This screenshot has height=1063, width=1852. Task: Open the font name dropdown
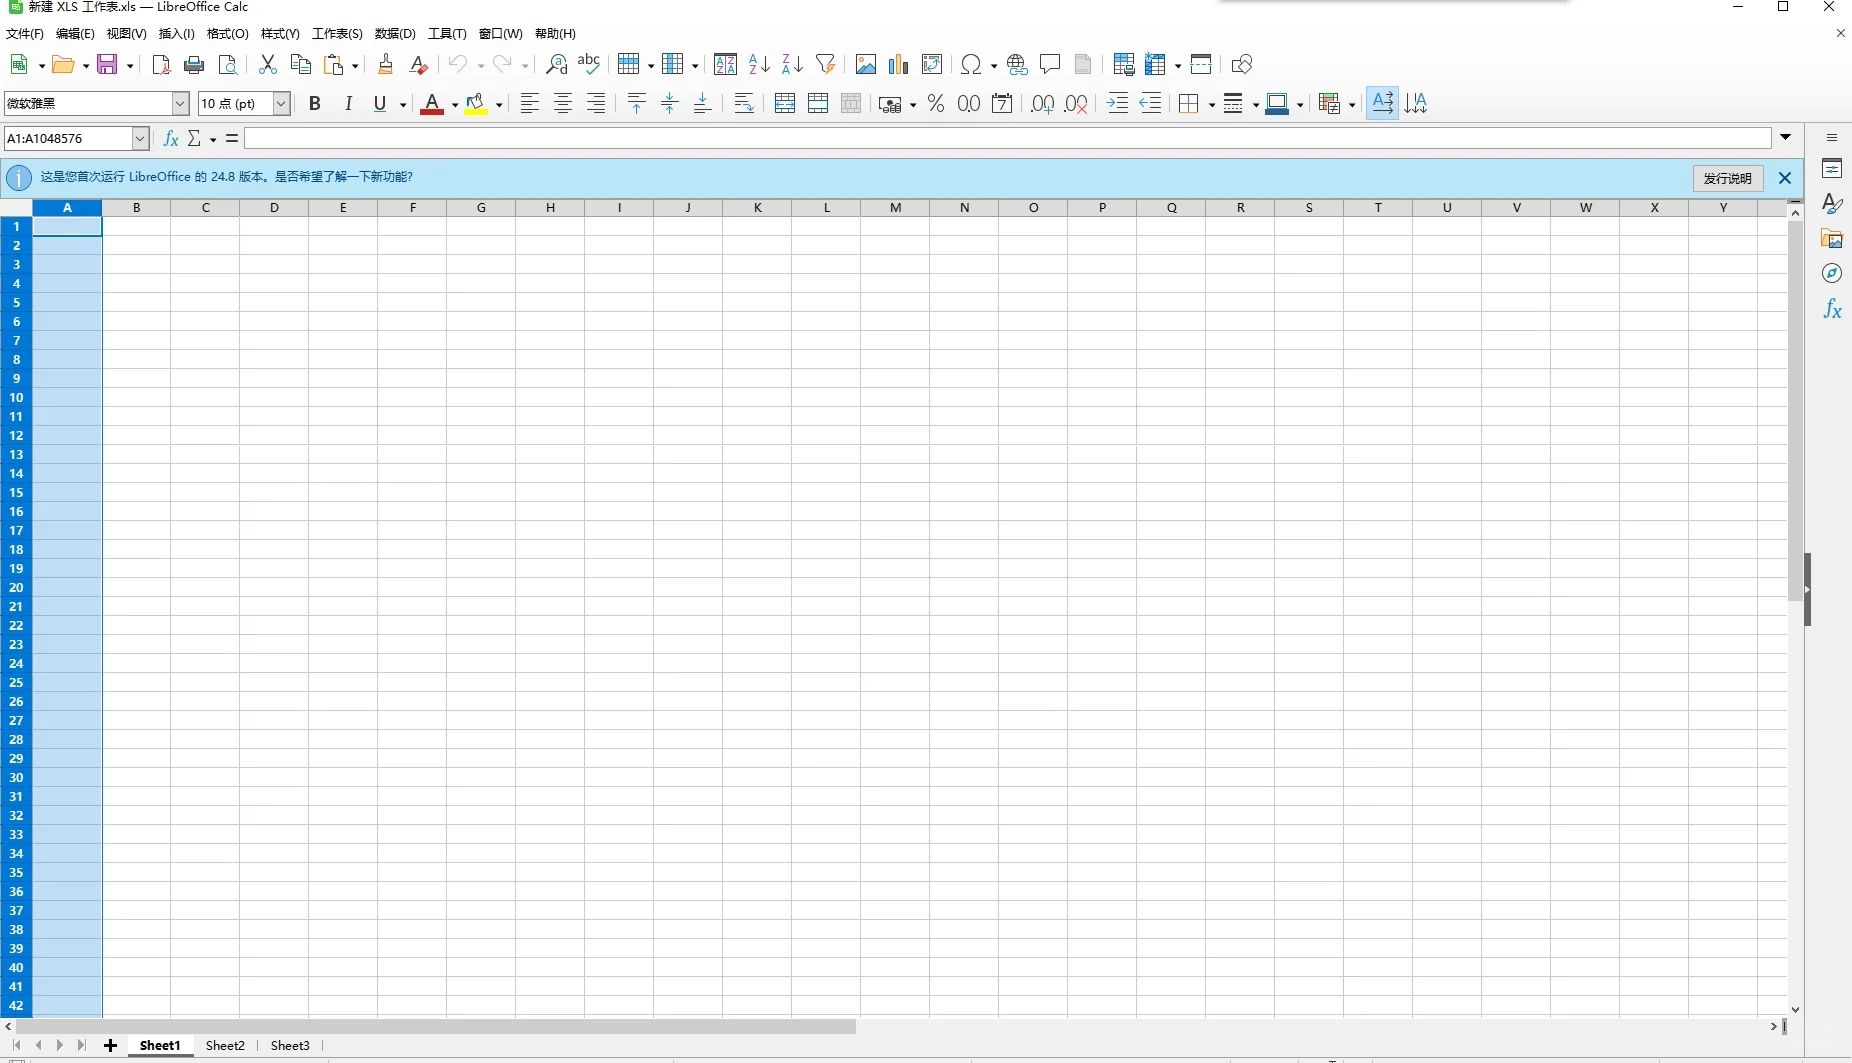(x=179, y=104)
